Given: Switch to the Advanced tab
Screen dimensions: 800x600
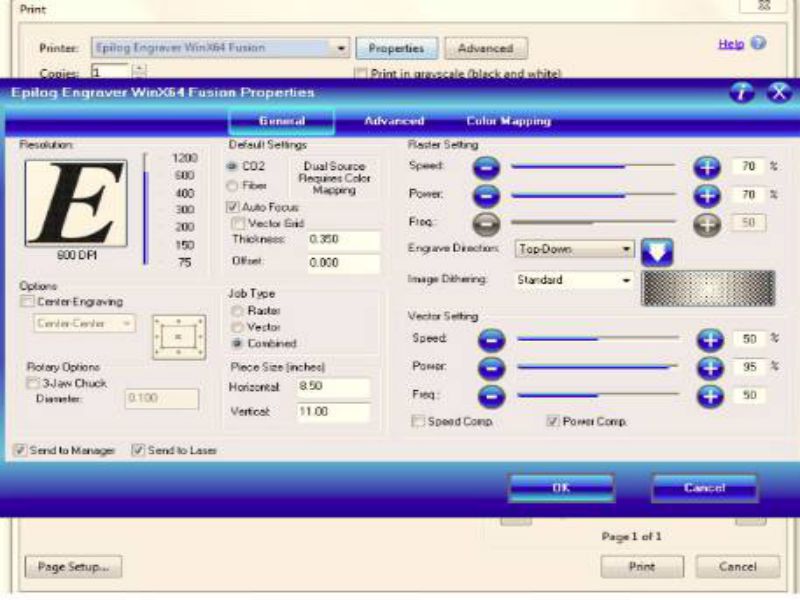Looking at the screenshot, I should [x=394, y=121].
